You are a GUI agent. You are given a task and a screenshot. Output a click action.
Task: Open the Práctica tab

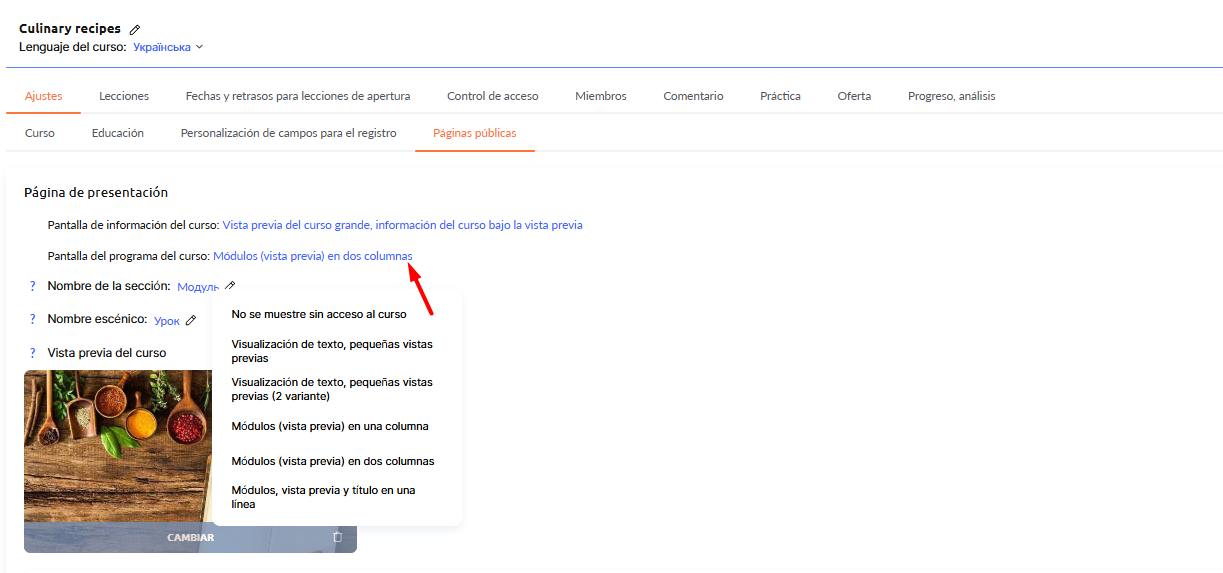click(780, 96)
